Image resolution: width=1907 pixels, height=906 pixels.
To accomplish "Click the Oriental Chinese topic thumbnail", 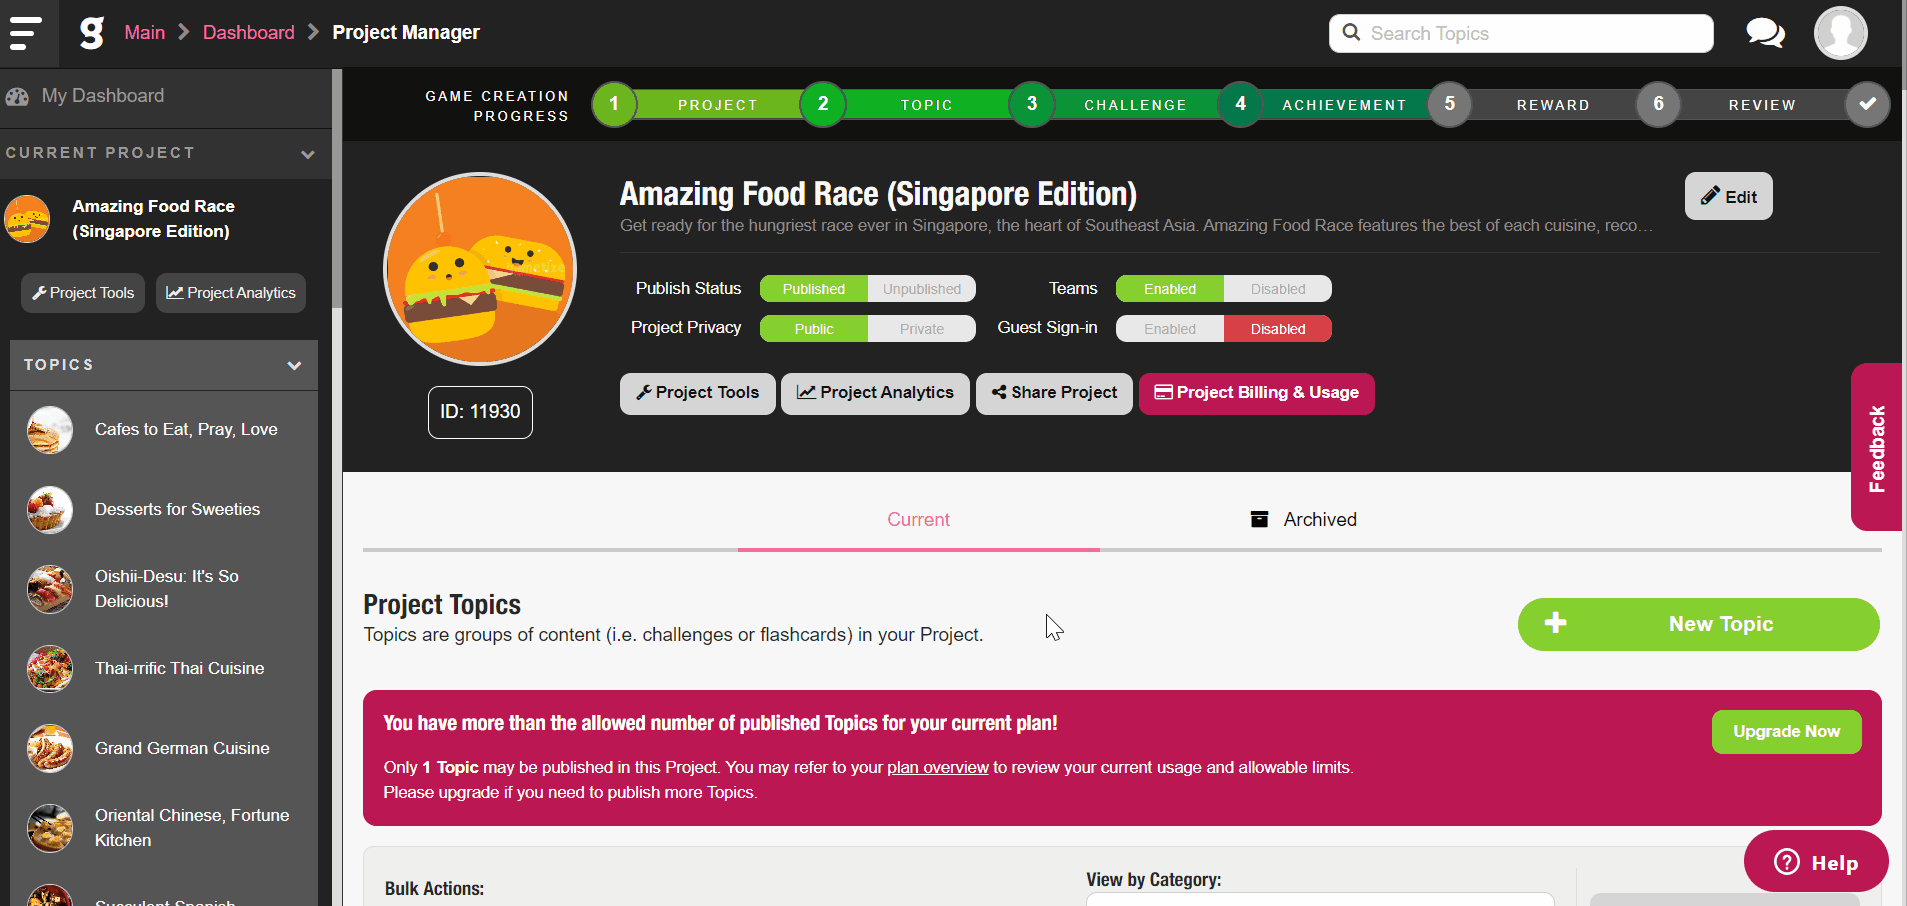I will pos(50,828).
